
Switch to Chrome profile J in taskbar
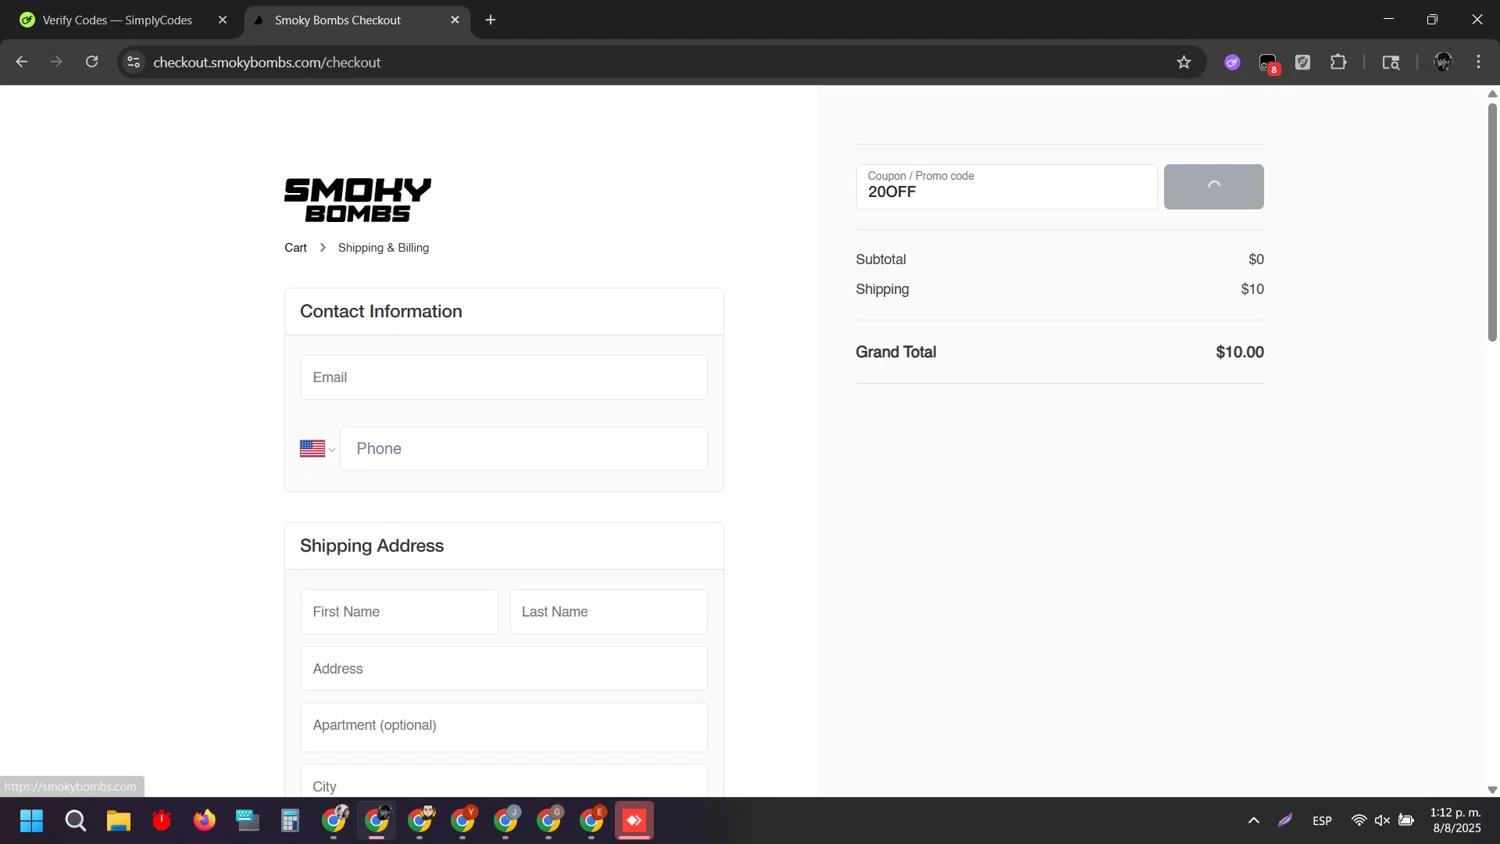[x=506, y=821]
